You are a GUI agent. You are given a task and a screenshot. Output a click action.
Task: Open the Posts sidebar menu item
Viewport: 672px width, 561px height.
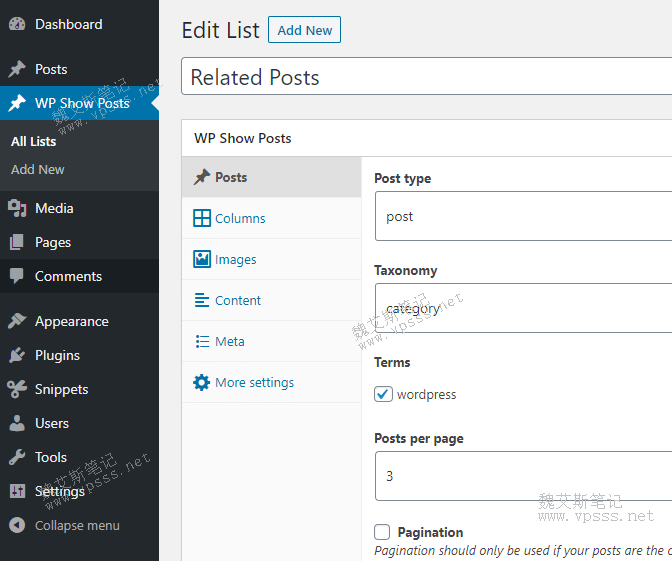coord(79,69)
